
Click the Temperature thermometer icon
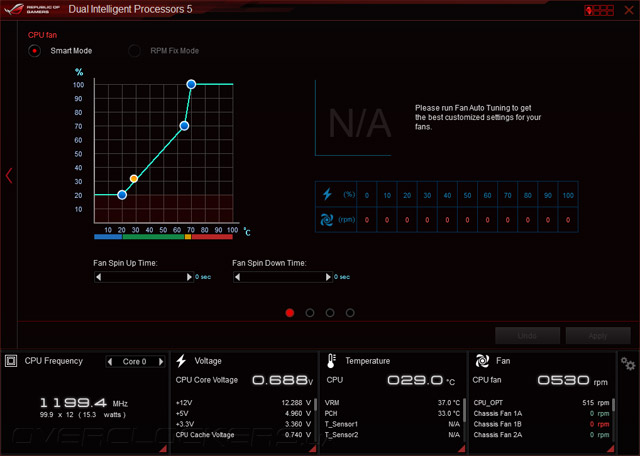pos(331,361)
